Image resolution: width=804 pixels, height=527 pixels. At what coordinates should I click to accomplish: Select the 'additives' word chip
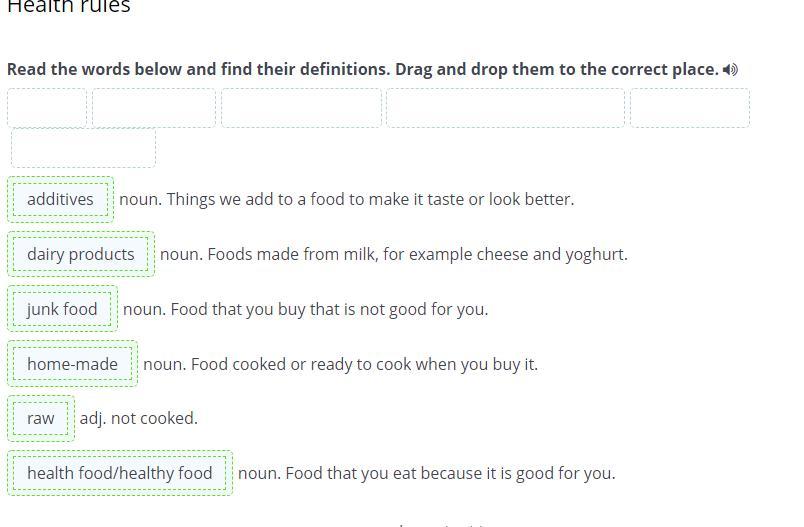[60, 199]
